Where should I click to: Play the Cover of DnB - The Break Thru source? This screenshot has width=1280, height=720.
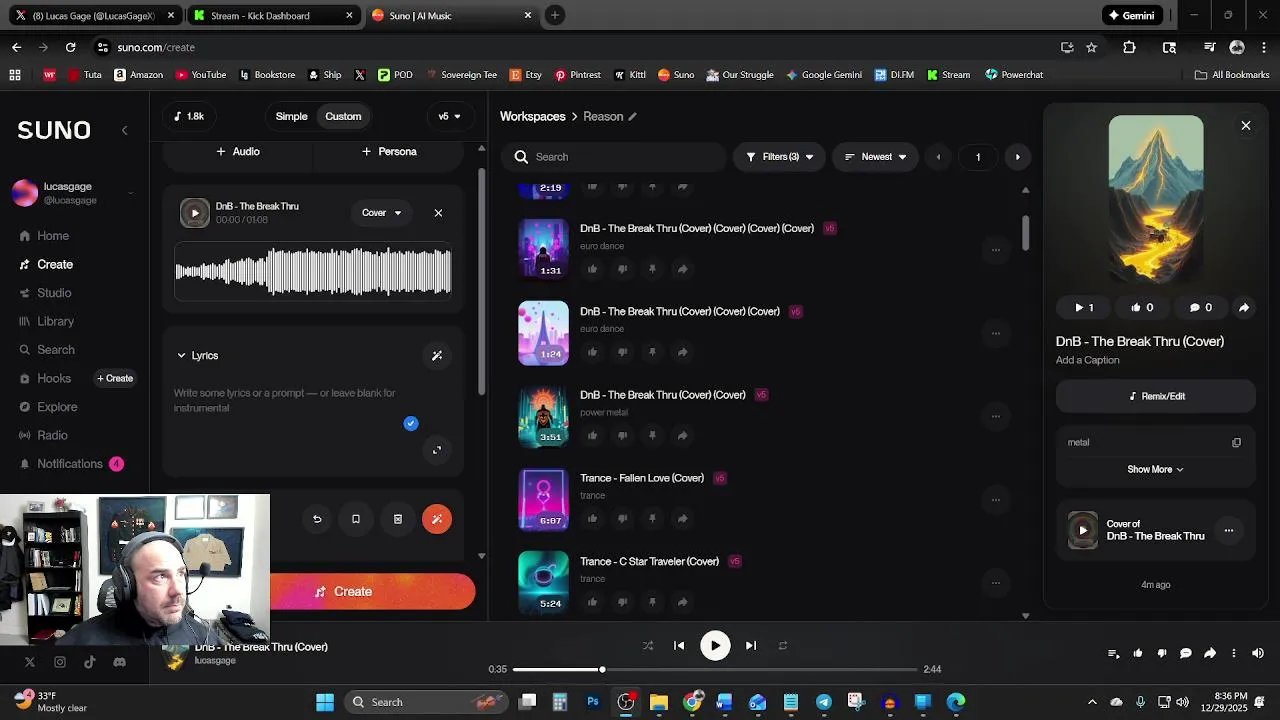1083,530
